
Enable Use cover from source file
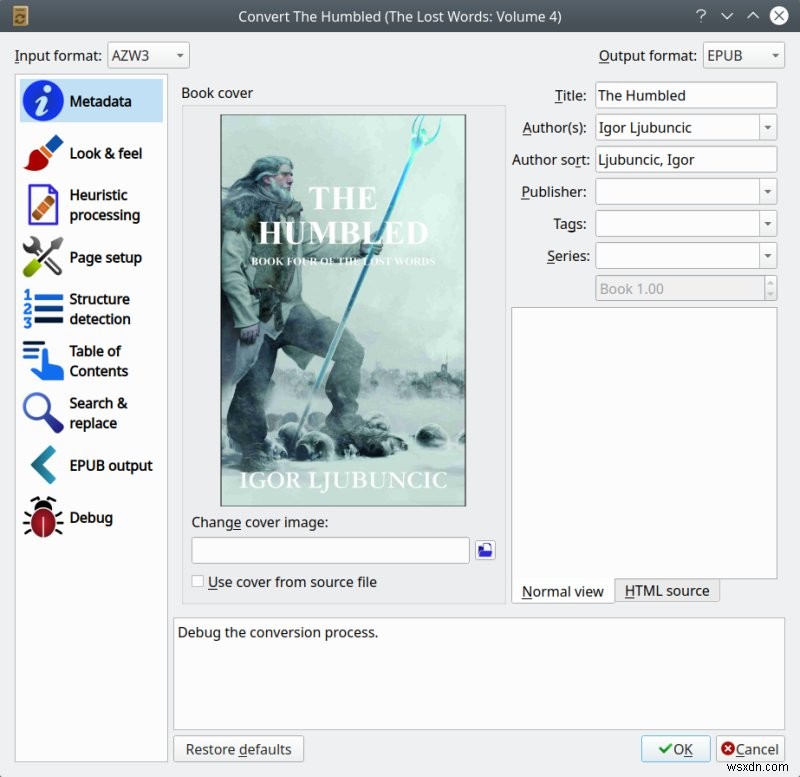click(x=197, y=581)
